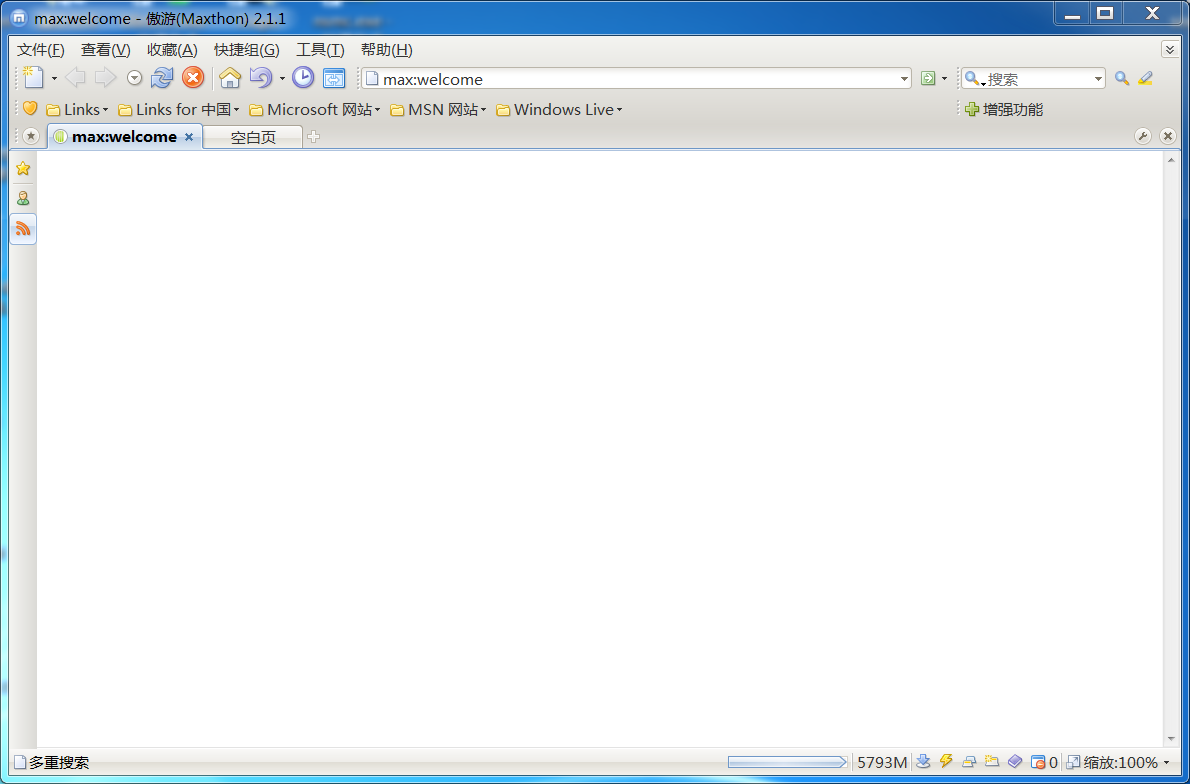This screenshot has height=784, width=1190.
Task: Open the Favorites star in sidebar
Action: [23, 169]
